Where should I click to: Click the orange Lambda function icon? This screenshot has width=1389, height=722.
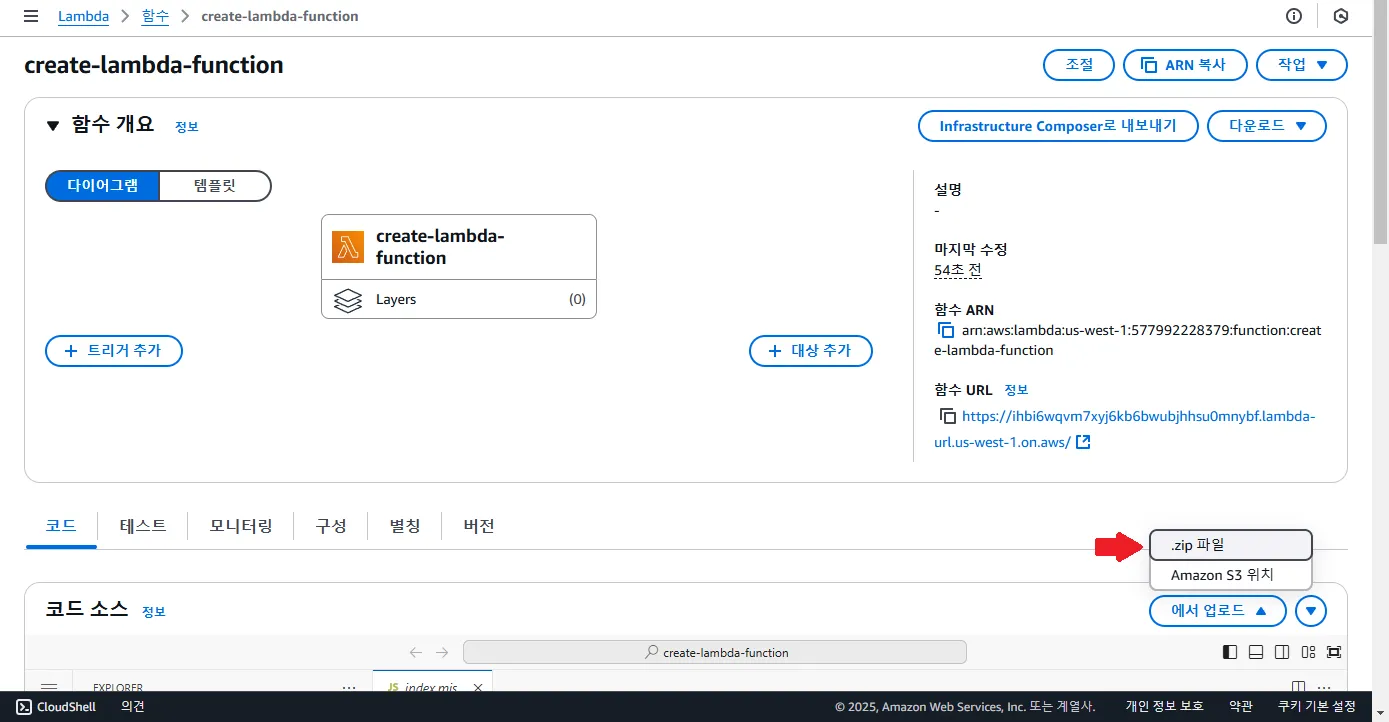(x=348, y=247)
